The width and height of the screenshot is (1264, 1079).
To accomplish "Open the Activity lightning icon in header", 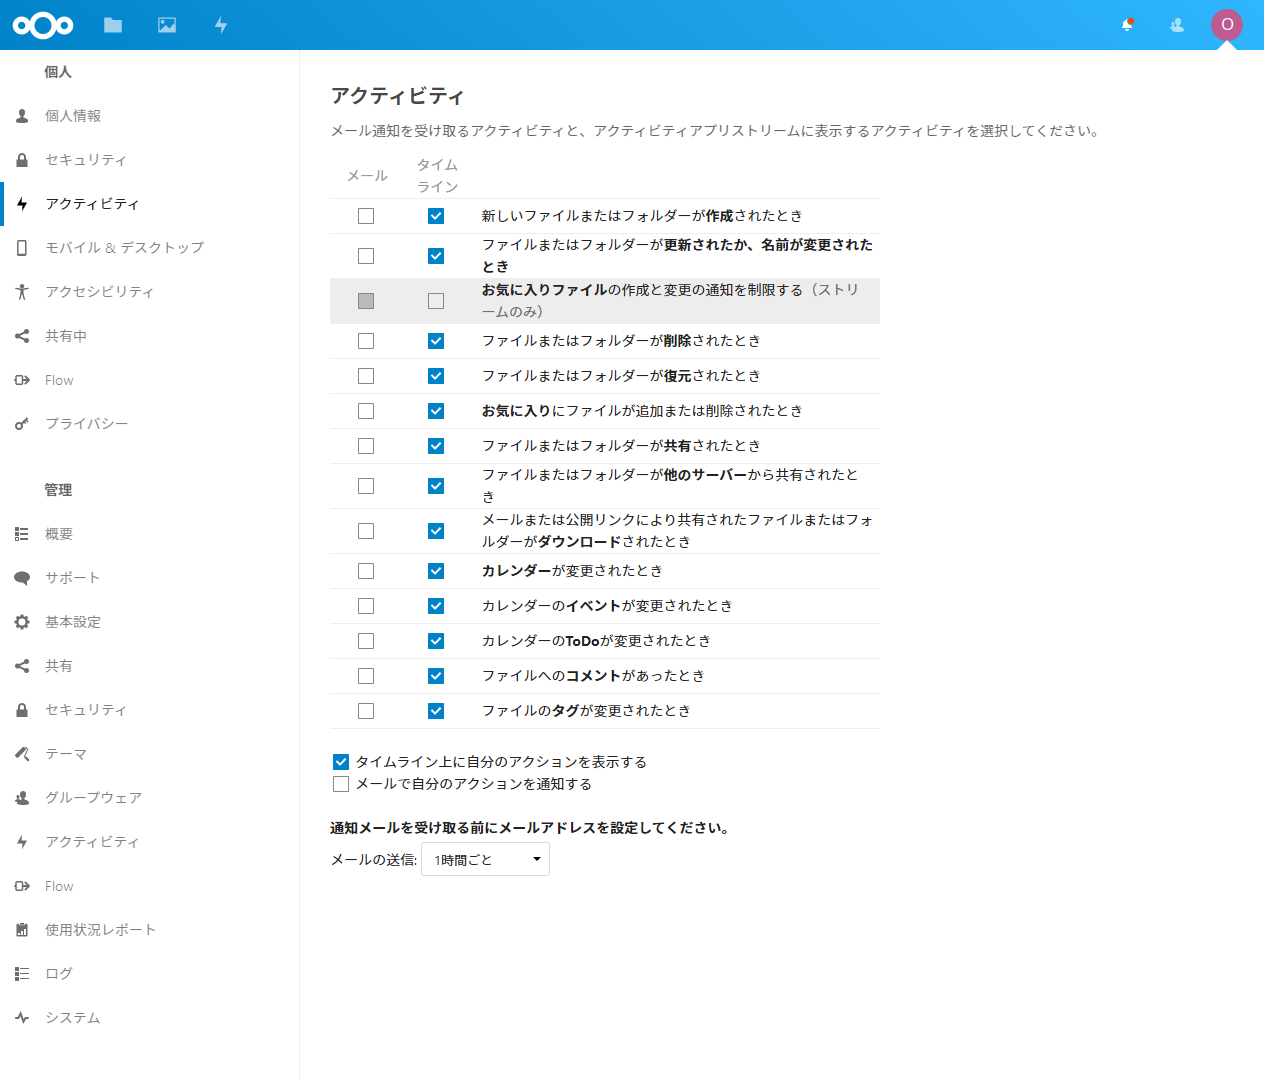I will [221, 25].
